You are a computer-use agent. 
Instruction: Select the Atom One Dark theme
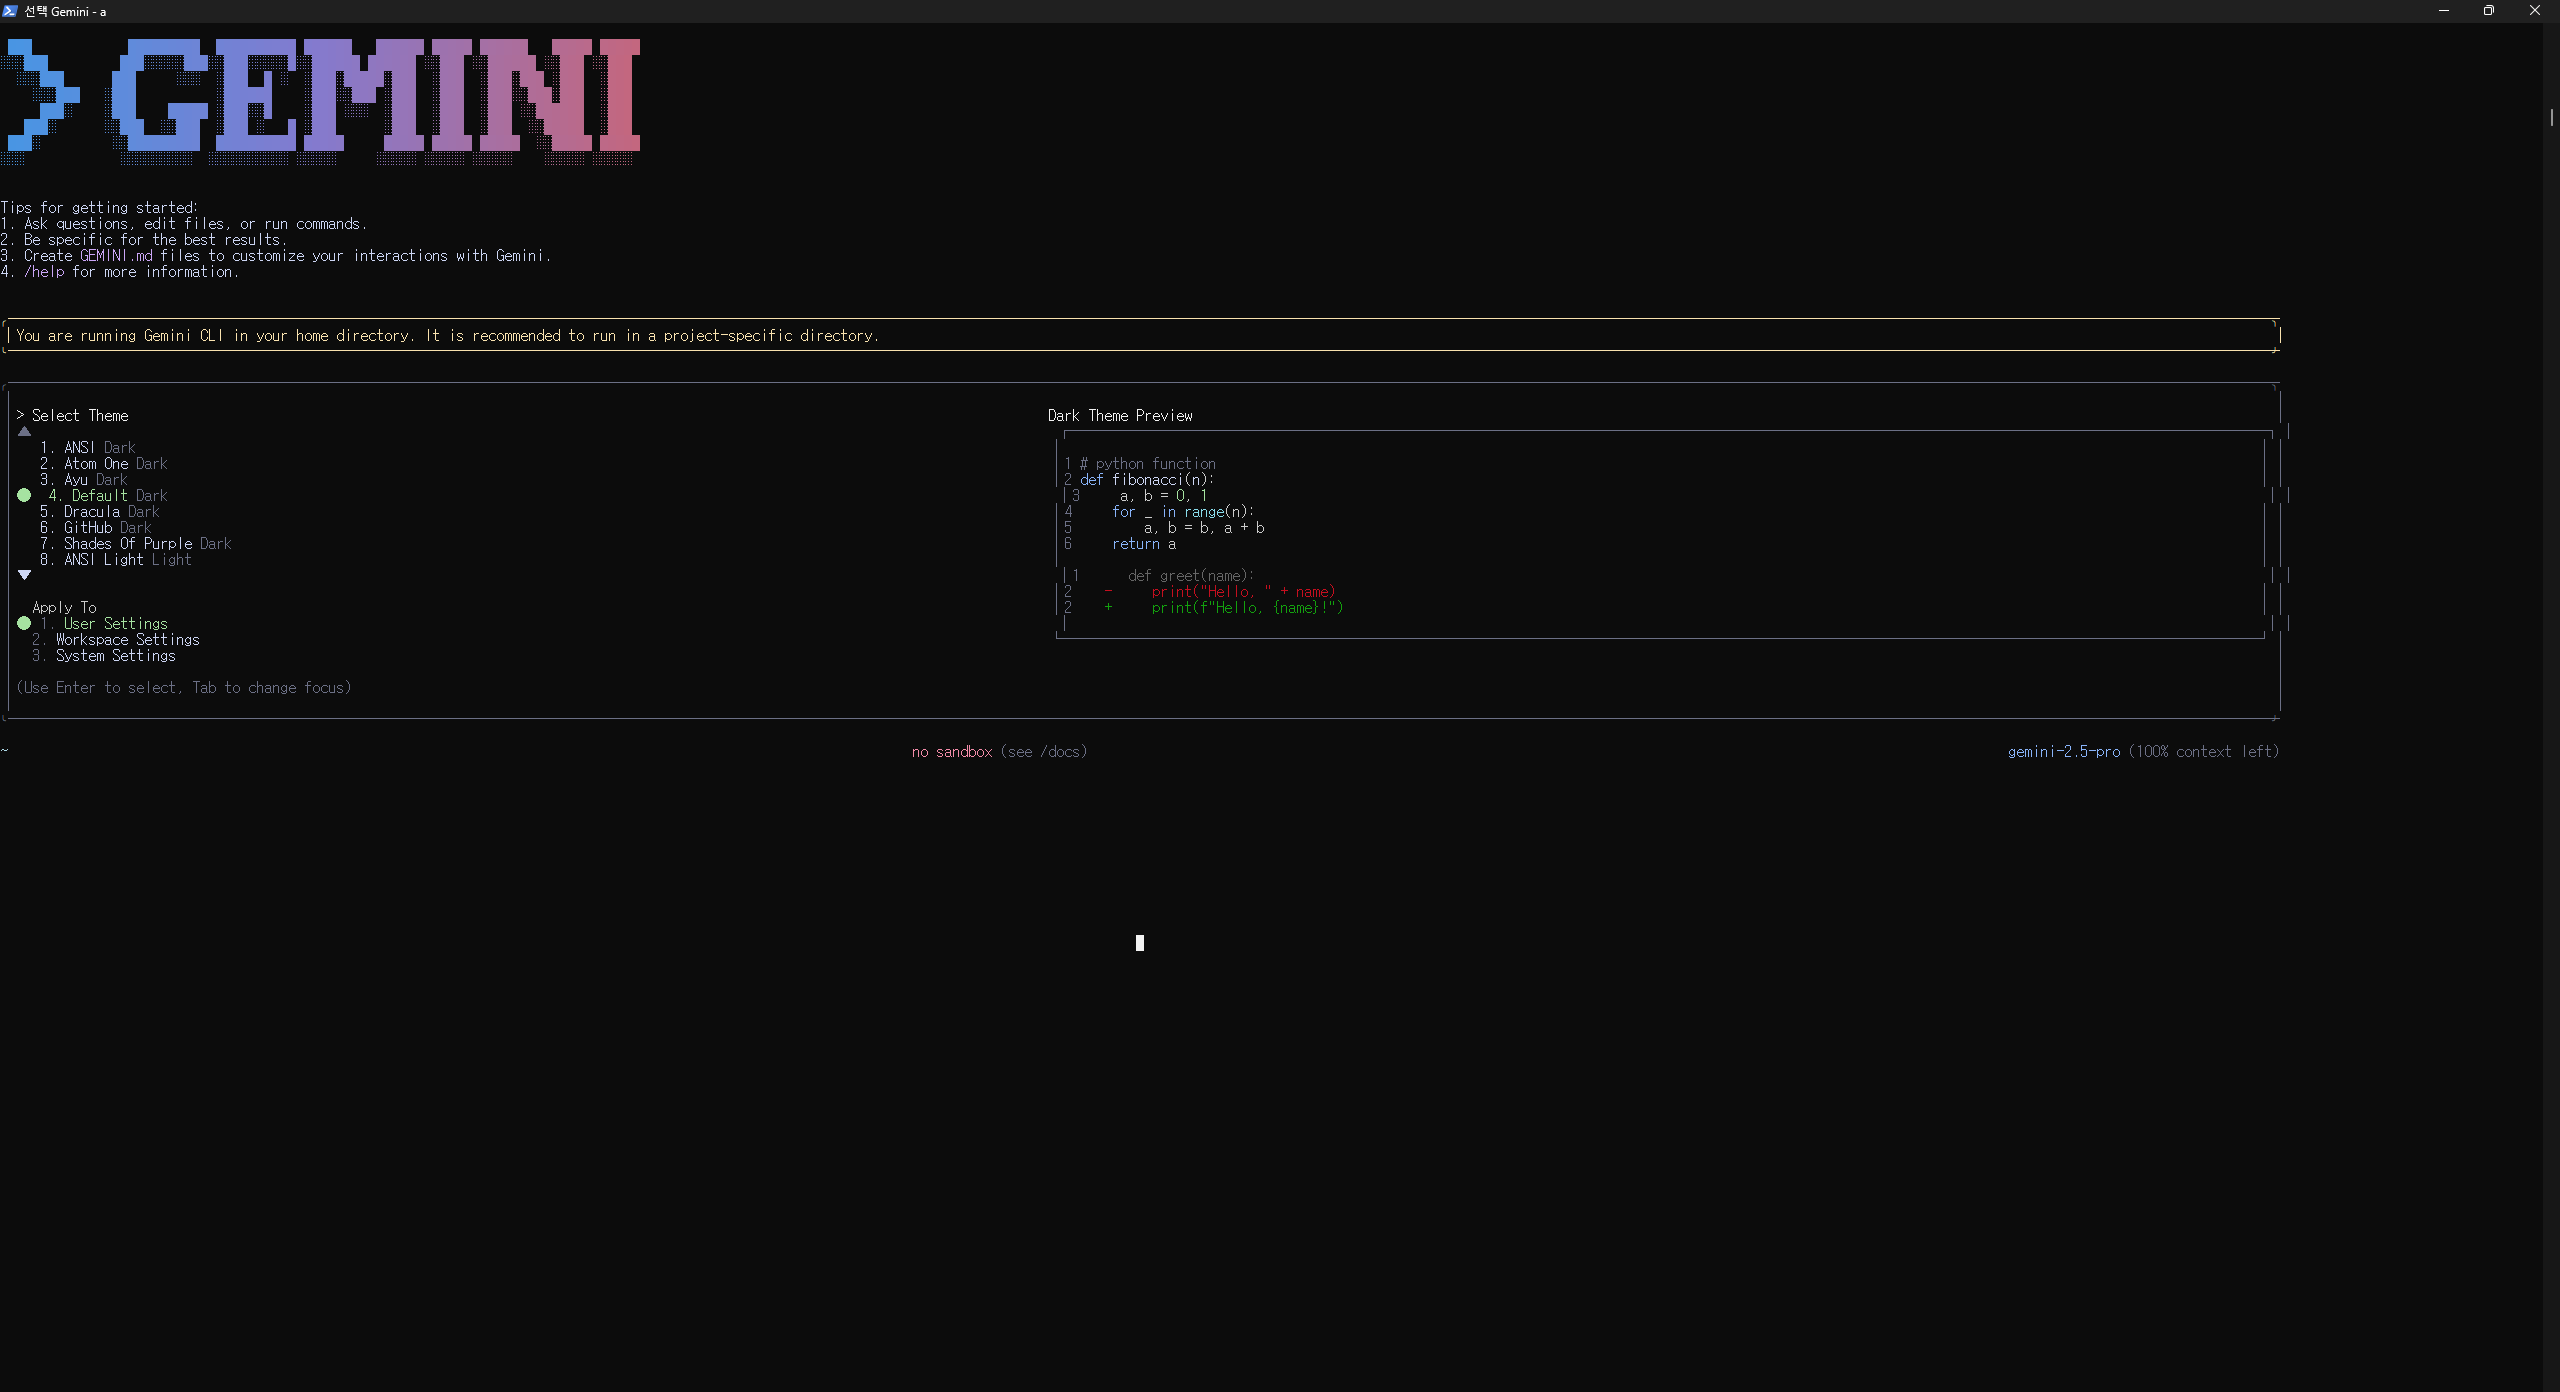click(114, 464)
